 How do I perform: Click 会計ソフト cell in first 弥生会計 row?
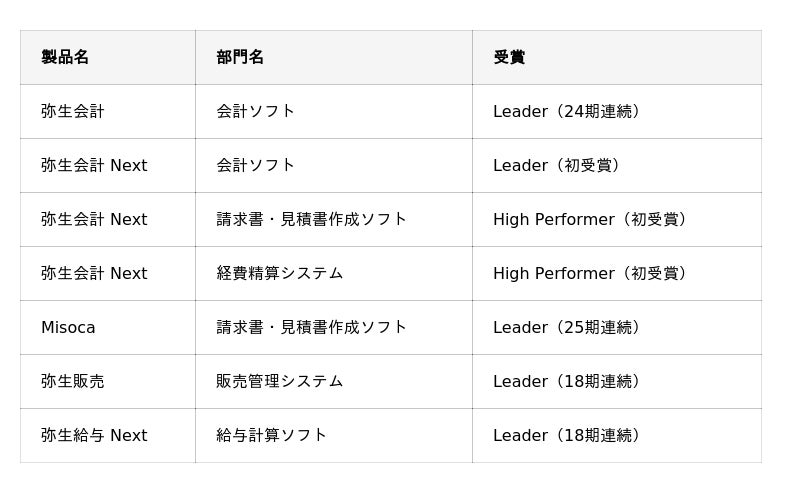[334, 111]
